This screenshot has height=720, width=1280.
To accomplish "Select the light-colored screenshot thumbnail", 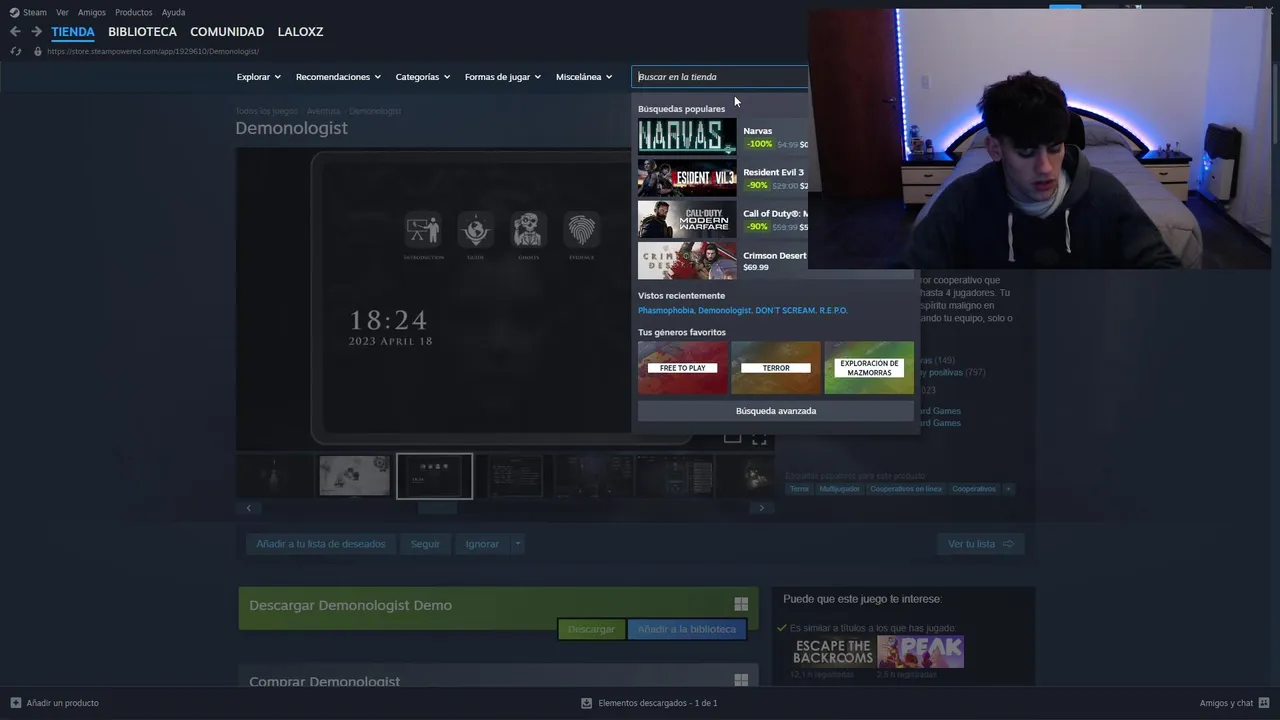I will click(354, 476).
